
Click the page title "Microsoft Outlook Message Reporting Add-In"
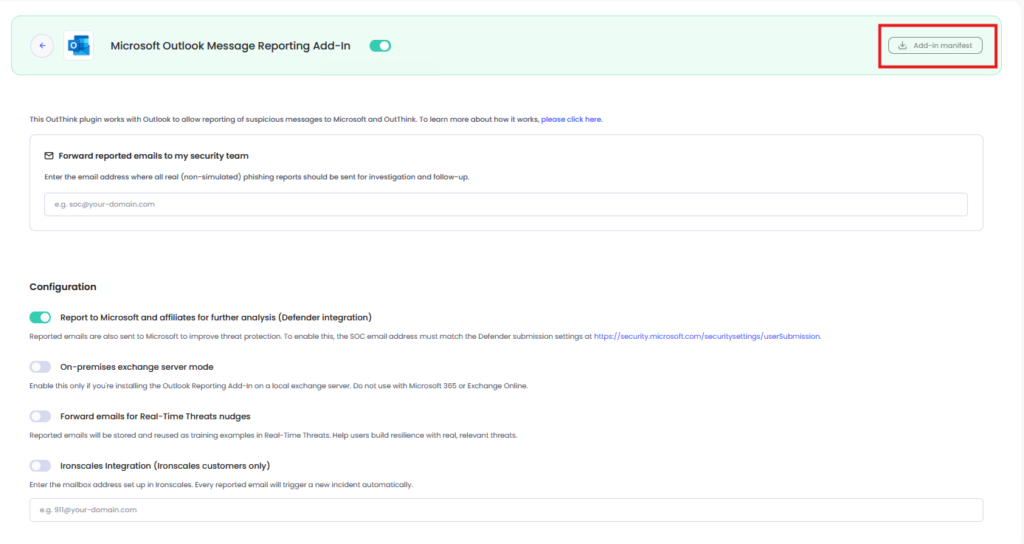click(230, 46)
